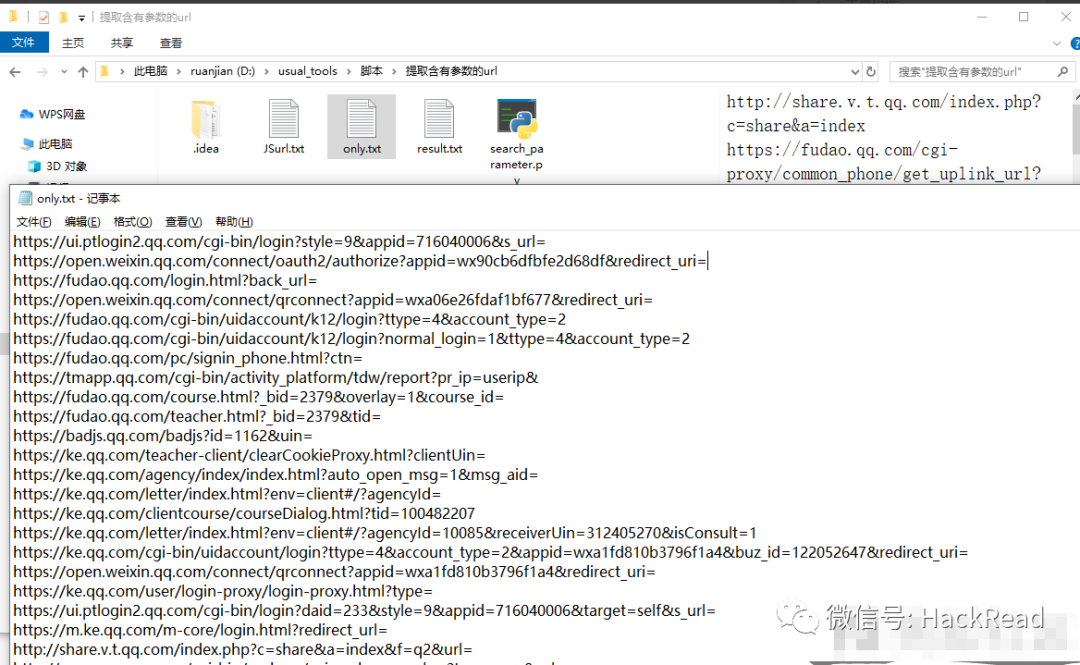Select the JSurl.txt file icon
Image resolution: width=1080 pixels, height=665 pixels.
tap(283, 119)
